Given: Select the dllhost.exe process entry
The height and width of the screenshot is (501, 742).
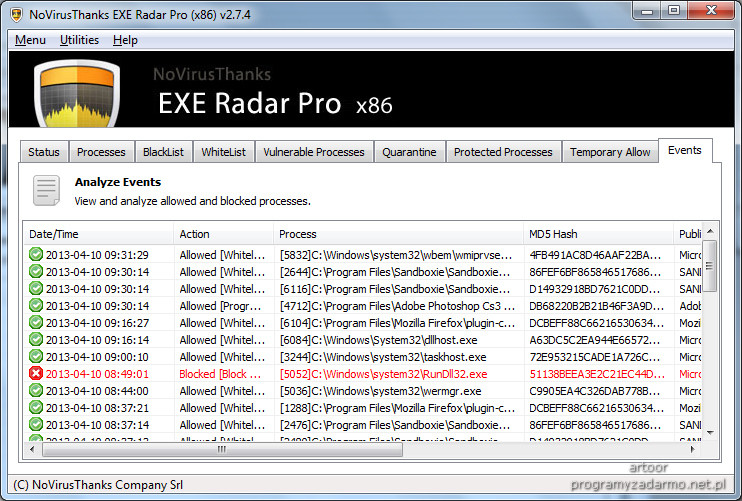Looking at the screenshot, I should coord(379,340).
